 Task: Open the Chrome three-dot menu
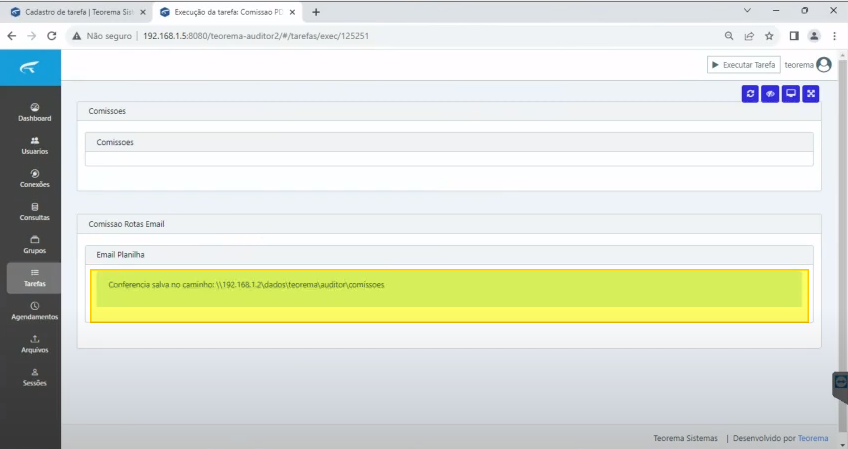[834, 36]
